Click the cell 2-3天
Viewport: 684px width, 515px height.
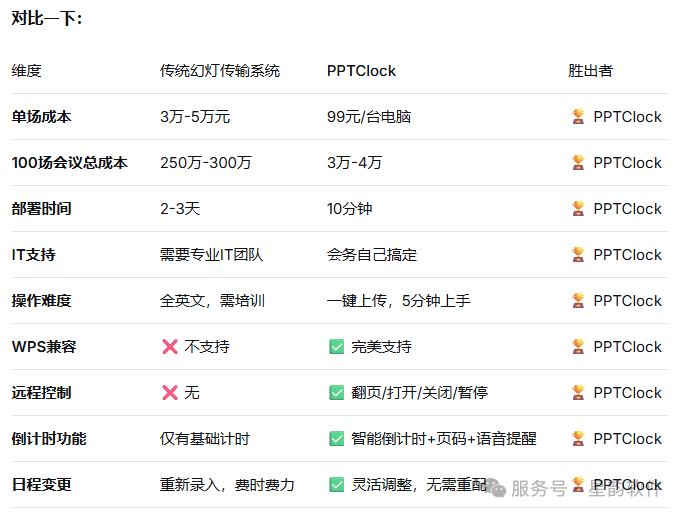click(x=180, y=209)
